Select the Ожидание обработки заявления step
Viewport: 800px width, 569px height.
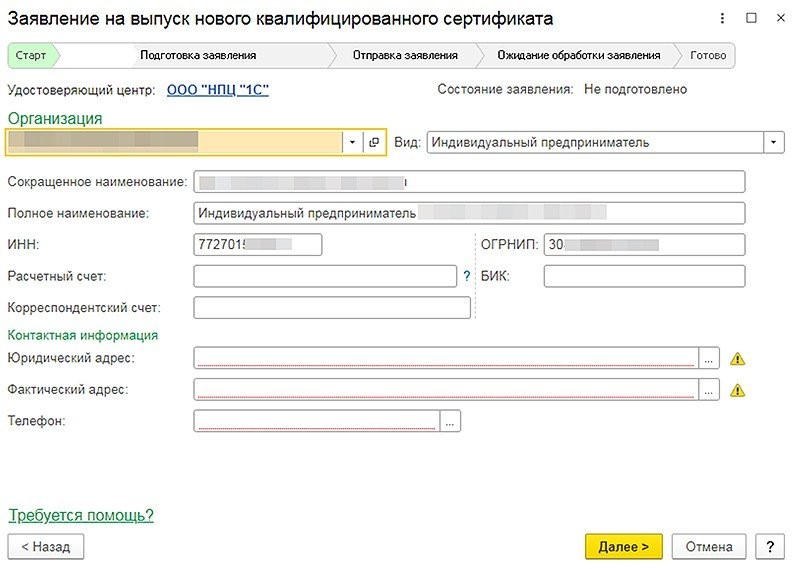pos(578,55)
